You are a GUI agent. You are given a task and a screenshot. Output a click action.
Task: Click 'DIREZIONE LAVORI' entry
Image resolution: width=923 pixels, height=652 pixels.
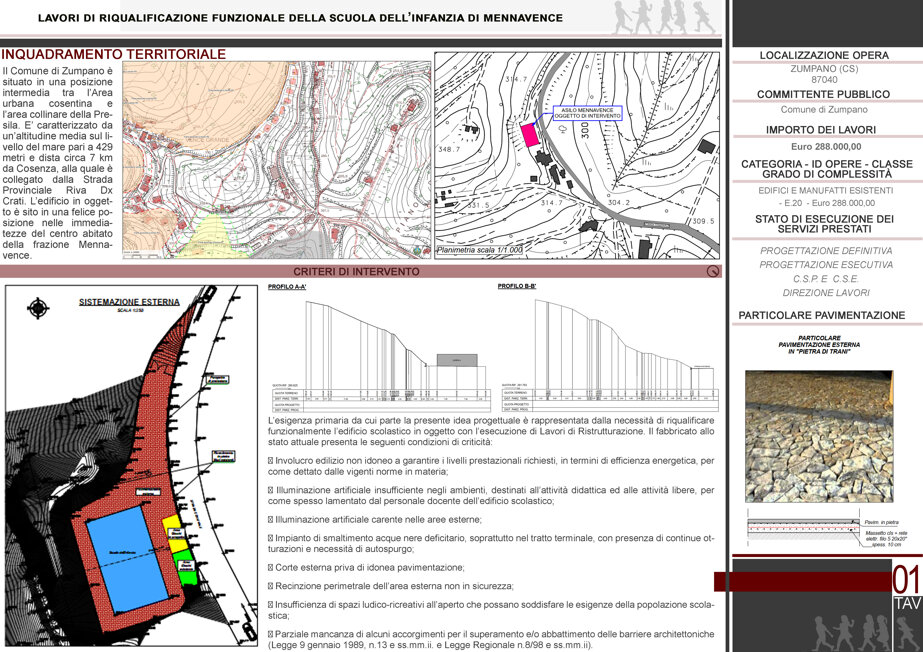point(826,293)
